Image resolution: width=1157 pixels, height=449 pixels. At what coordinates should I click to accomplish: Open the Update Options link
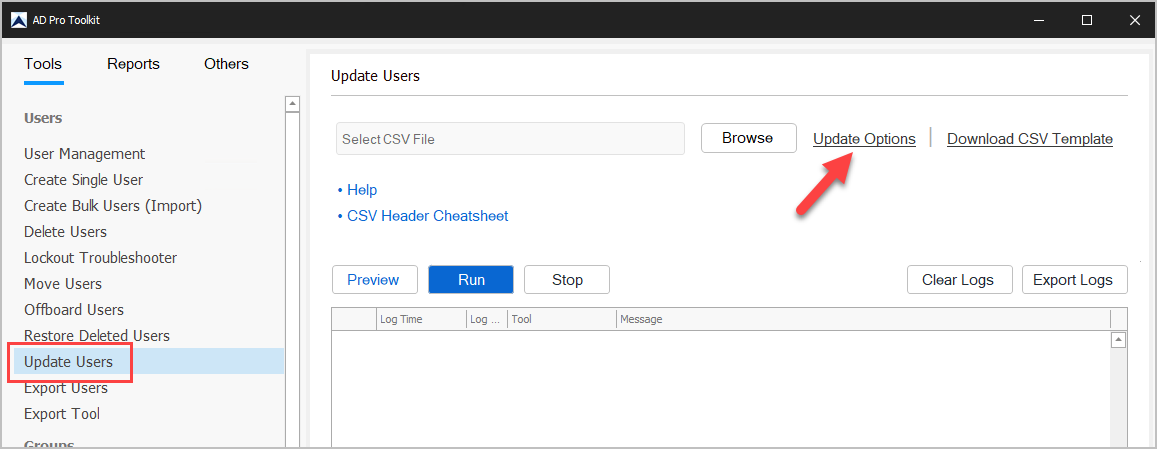tap(864, 139)
